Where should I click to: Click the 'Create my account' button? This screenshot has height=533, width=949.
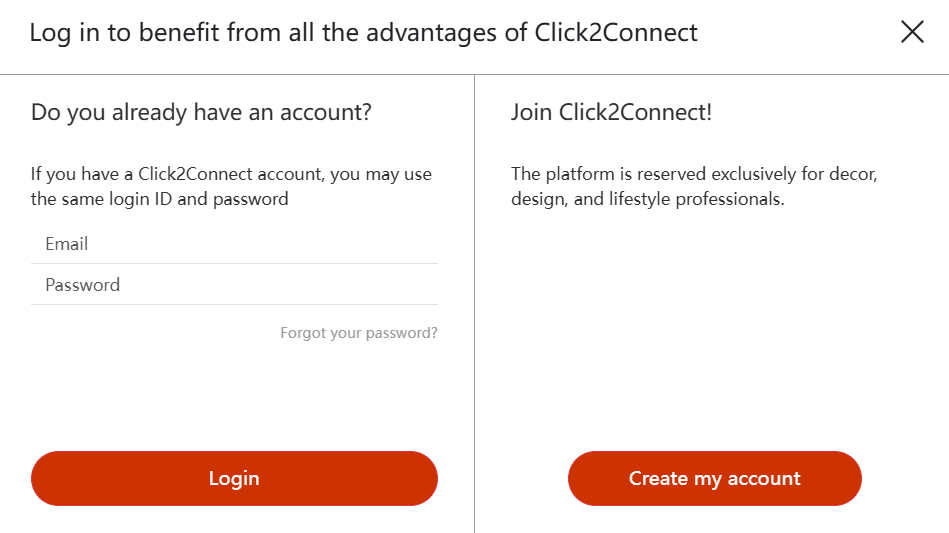(714, 478)
